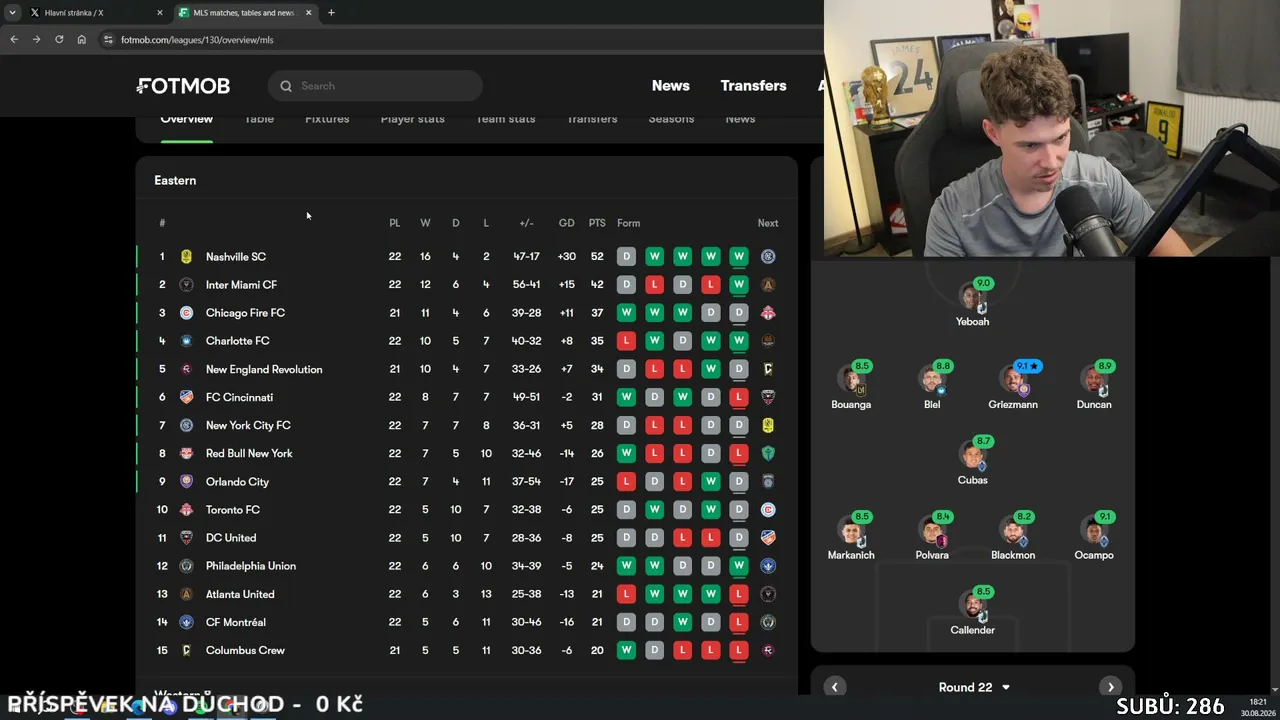Open Inter Miami CF's next opponent icon
The image size is (1280, 720).
[768, 285]
